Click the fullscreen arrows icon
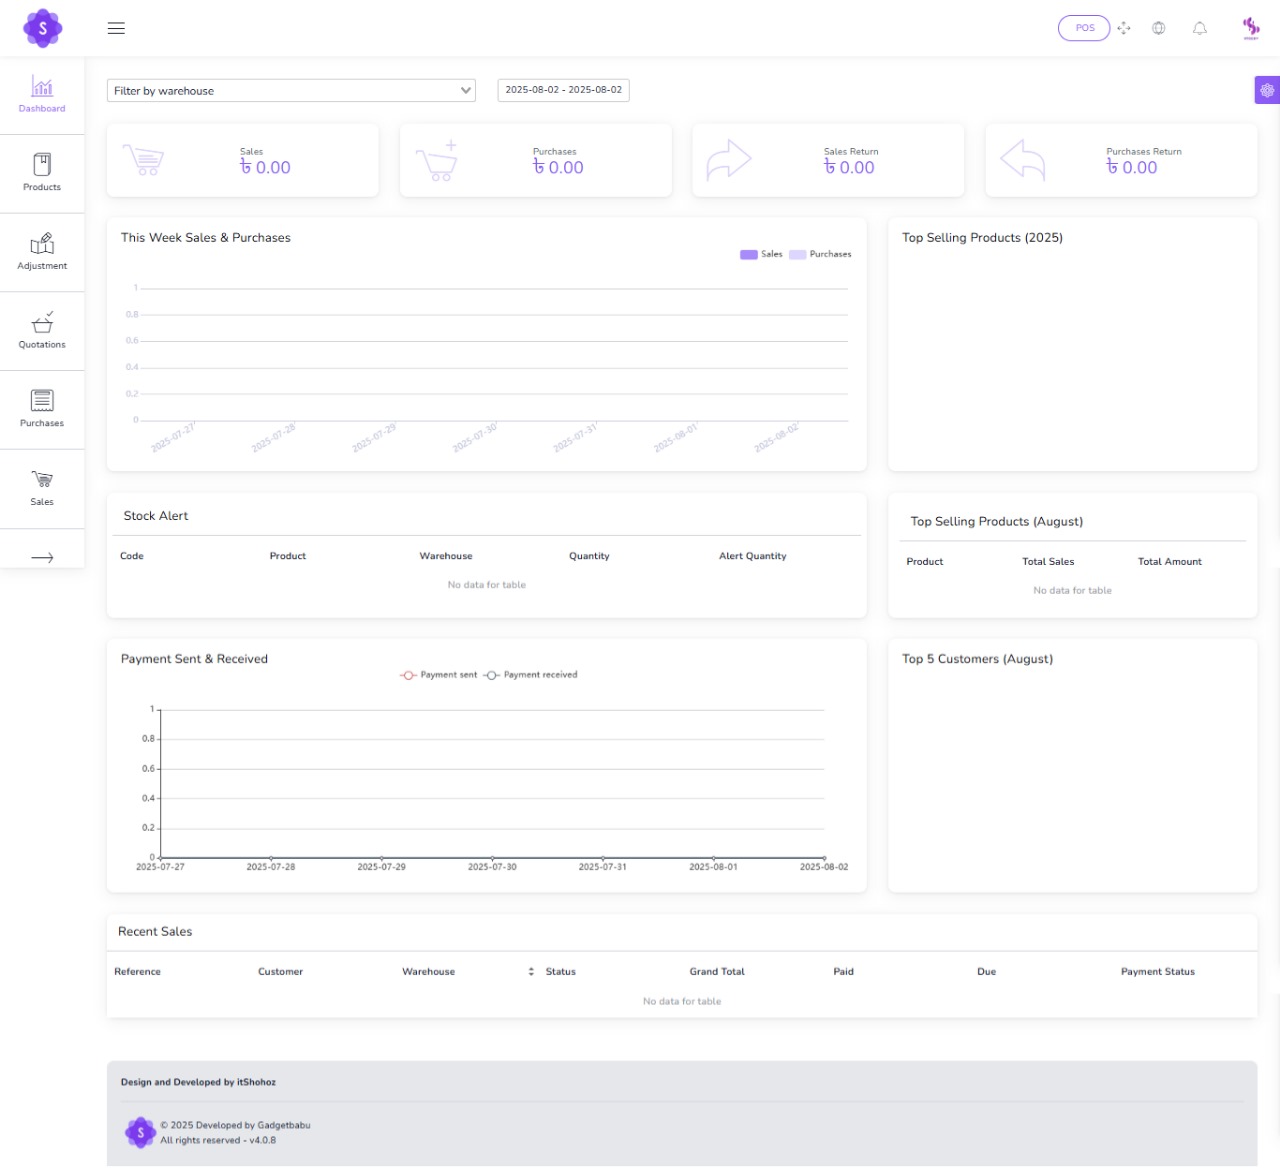Image resolution: width=1280 pixels, height=1168 pixels. pos(1124,28)
